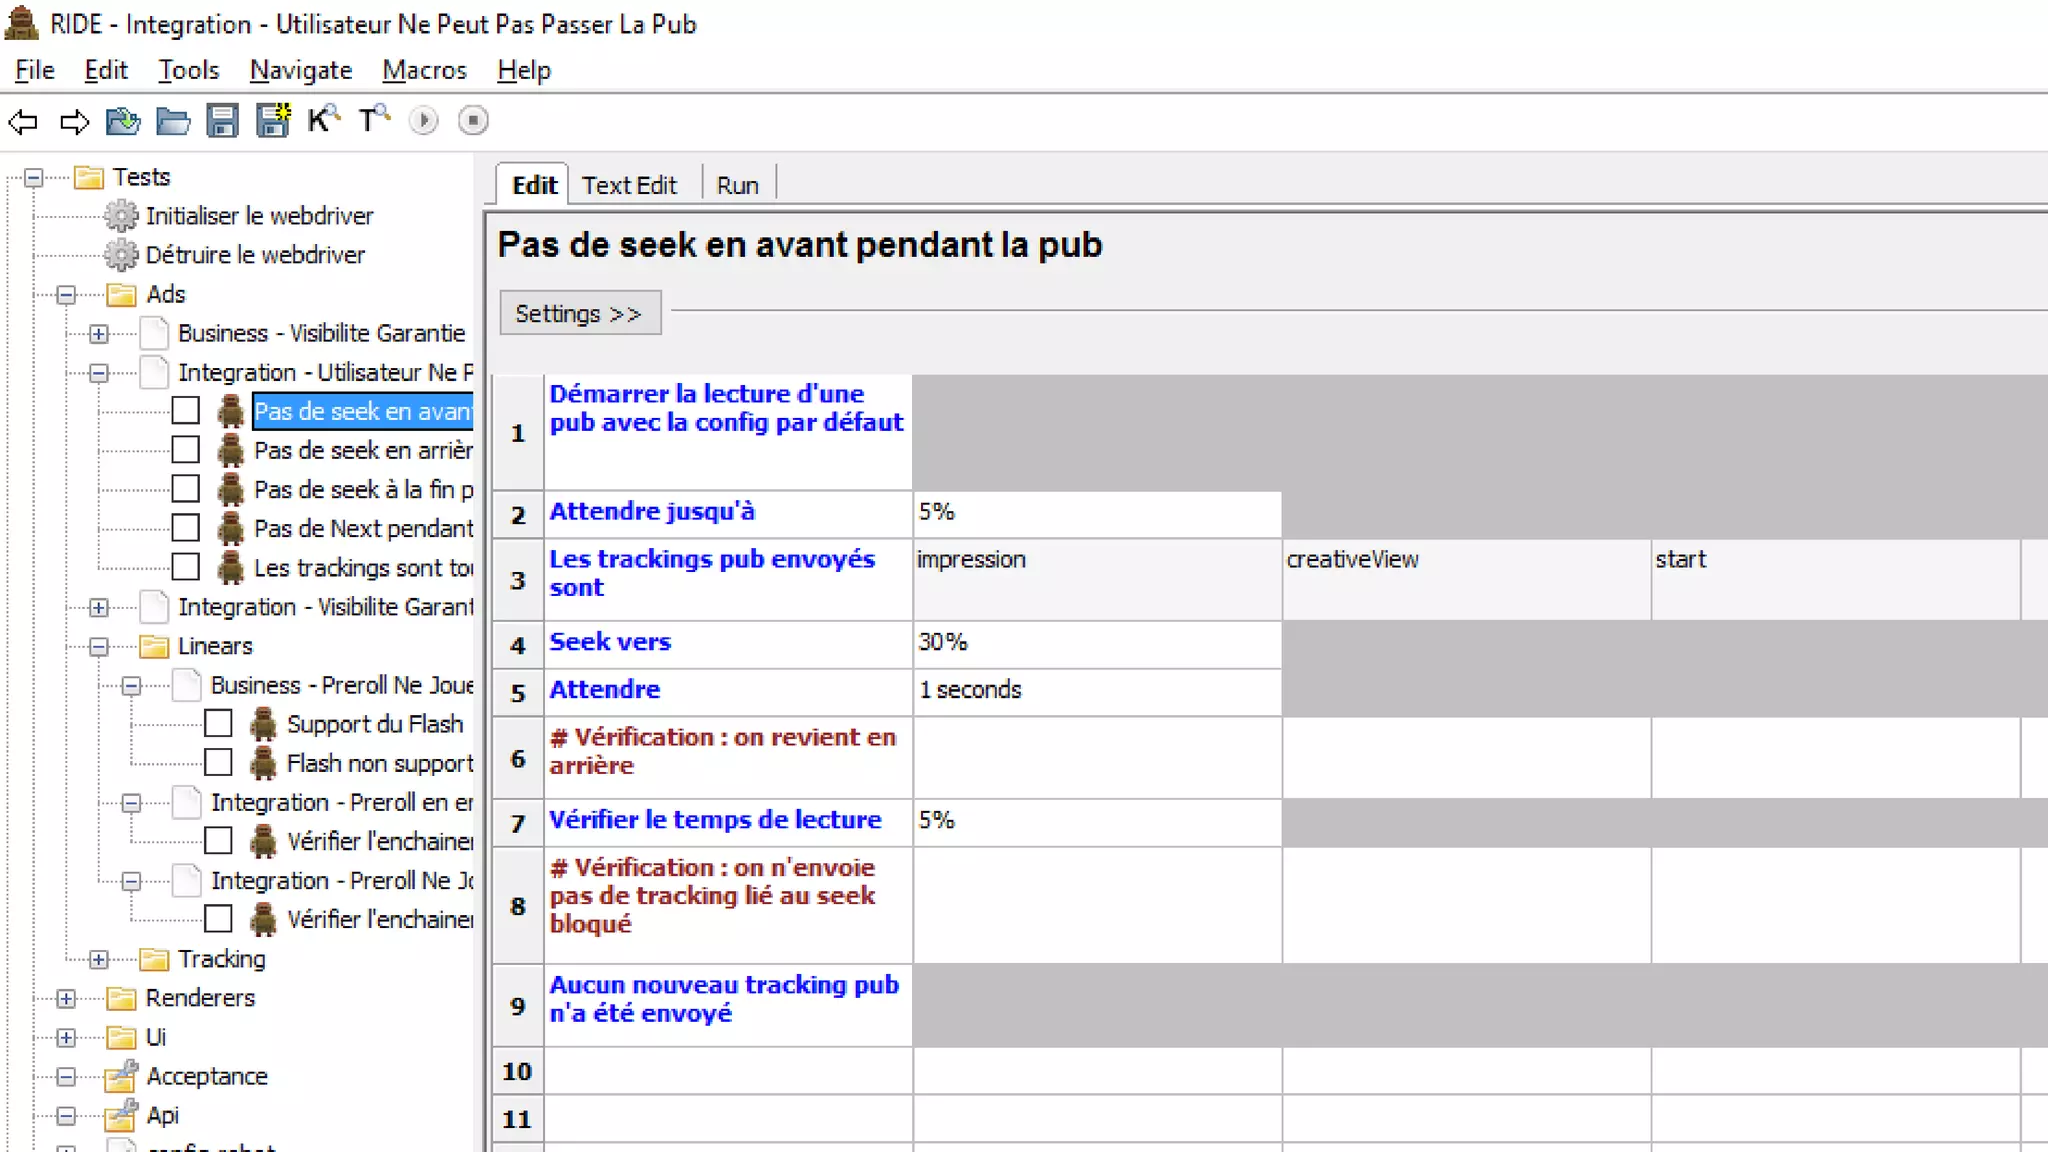Expand the Settings >> button

pos(579,313)
